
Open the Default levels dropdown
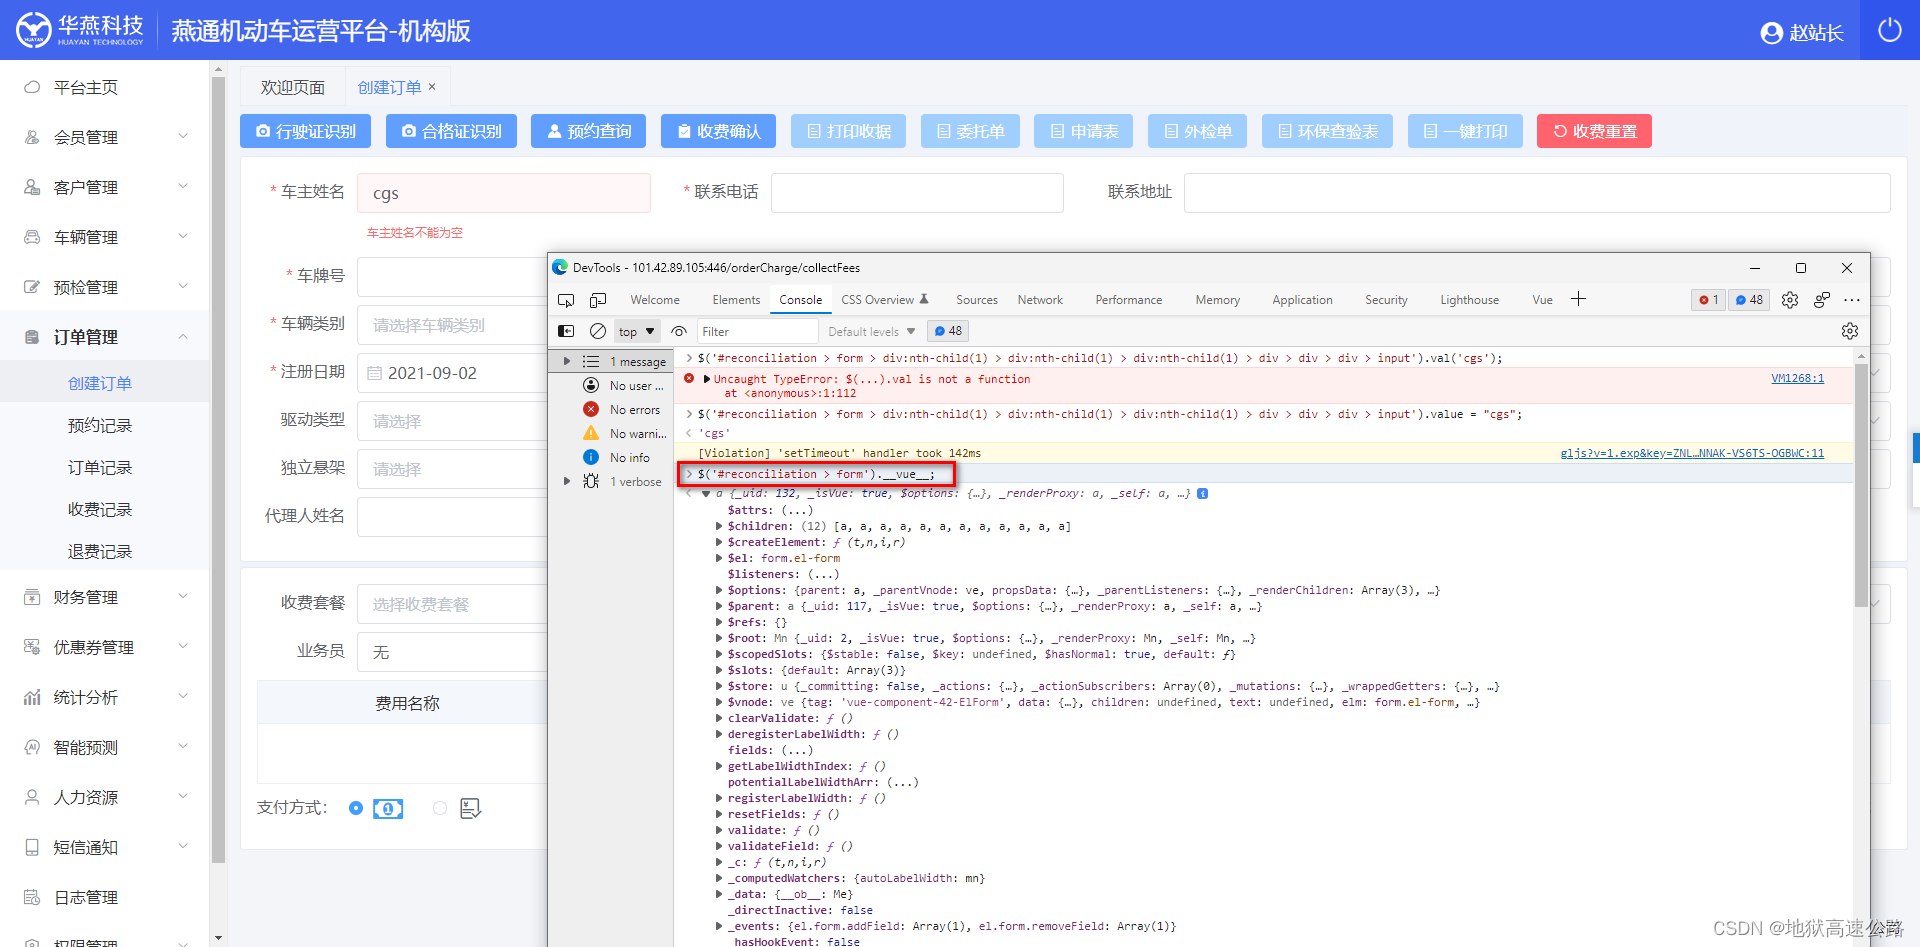click(x=871, y=331)
